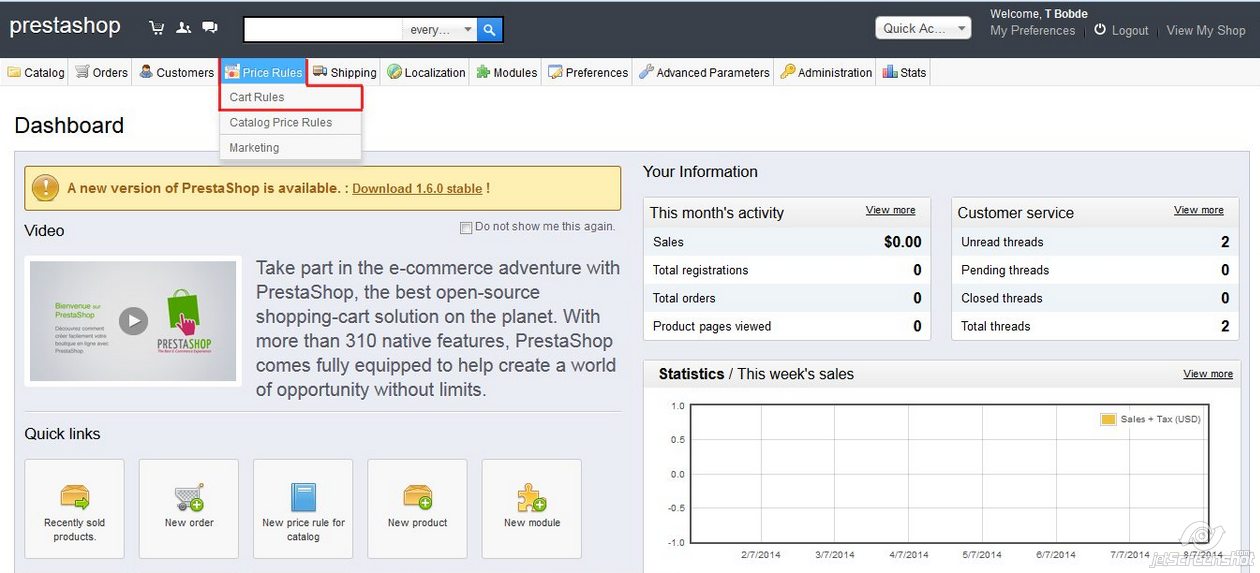Screen dimensions: 1260x573
Task: Click the New order cart icon
Action: coord(189,496)
